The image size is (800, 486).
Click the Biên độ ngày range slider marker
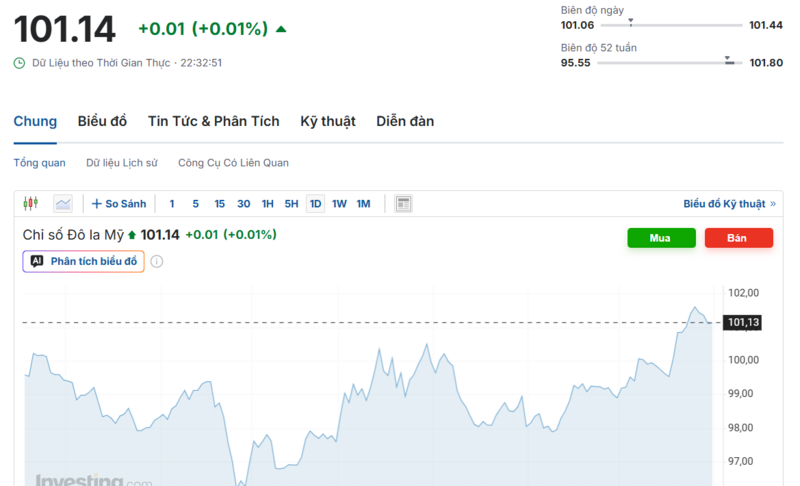(631, 22)
